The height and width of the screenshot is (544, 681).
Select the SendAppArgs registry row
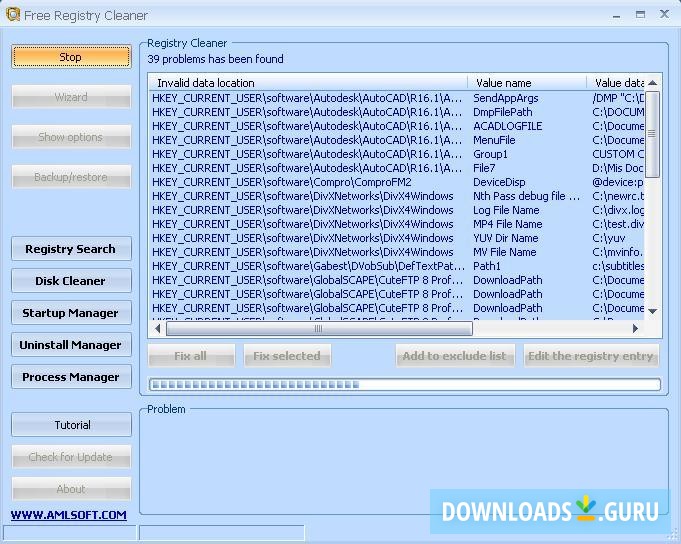pos(397,98)
